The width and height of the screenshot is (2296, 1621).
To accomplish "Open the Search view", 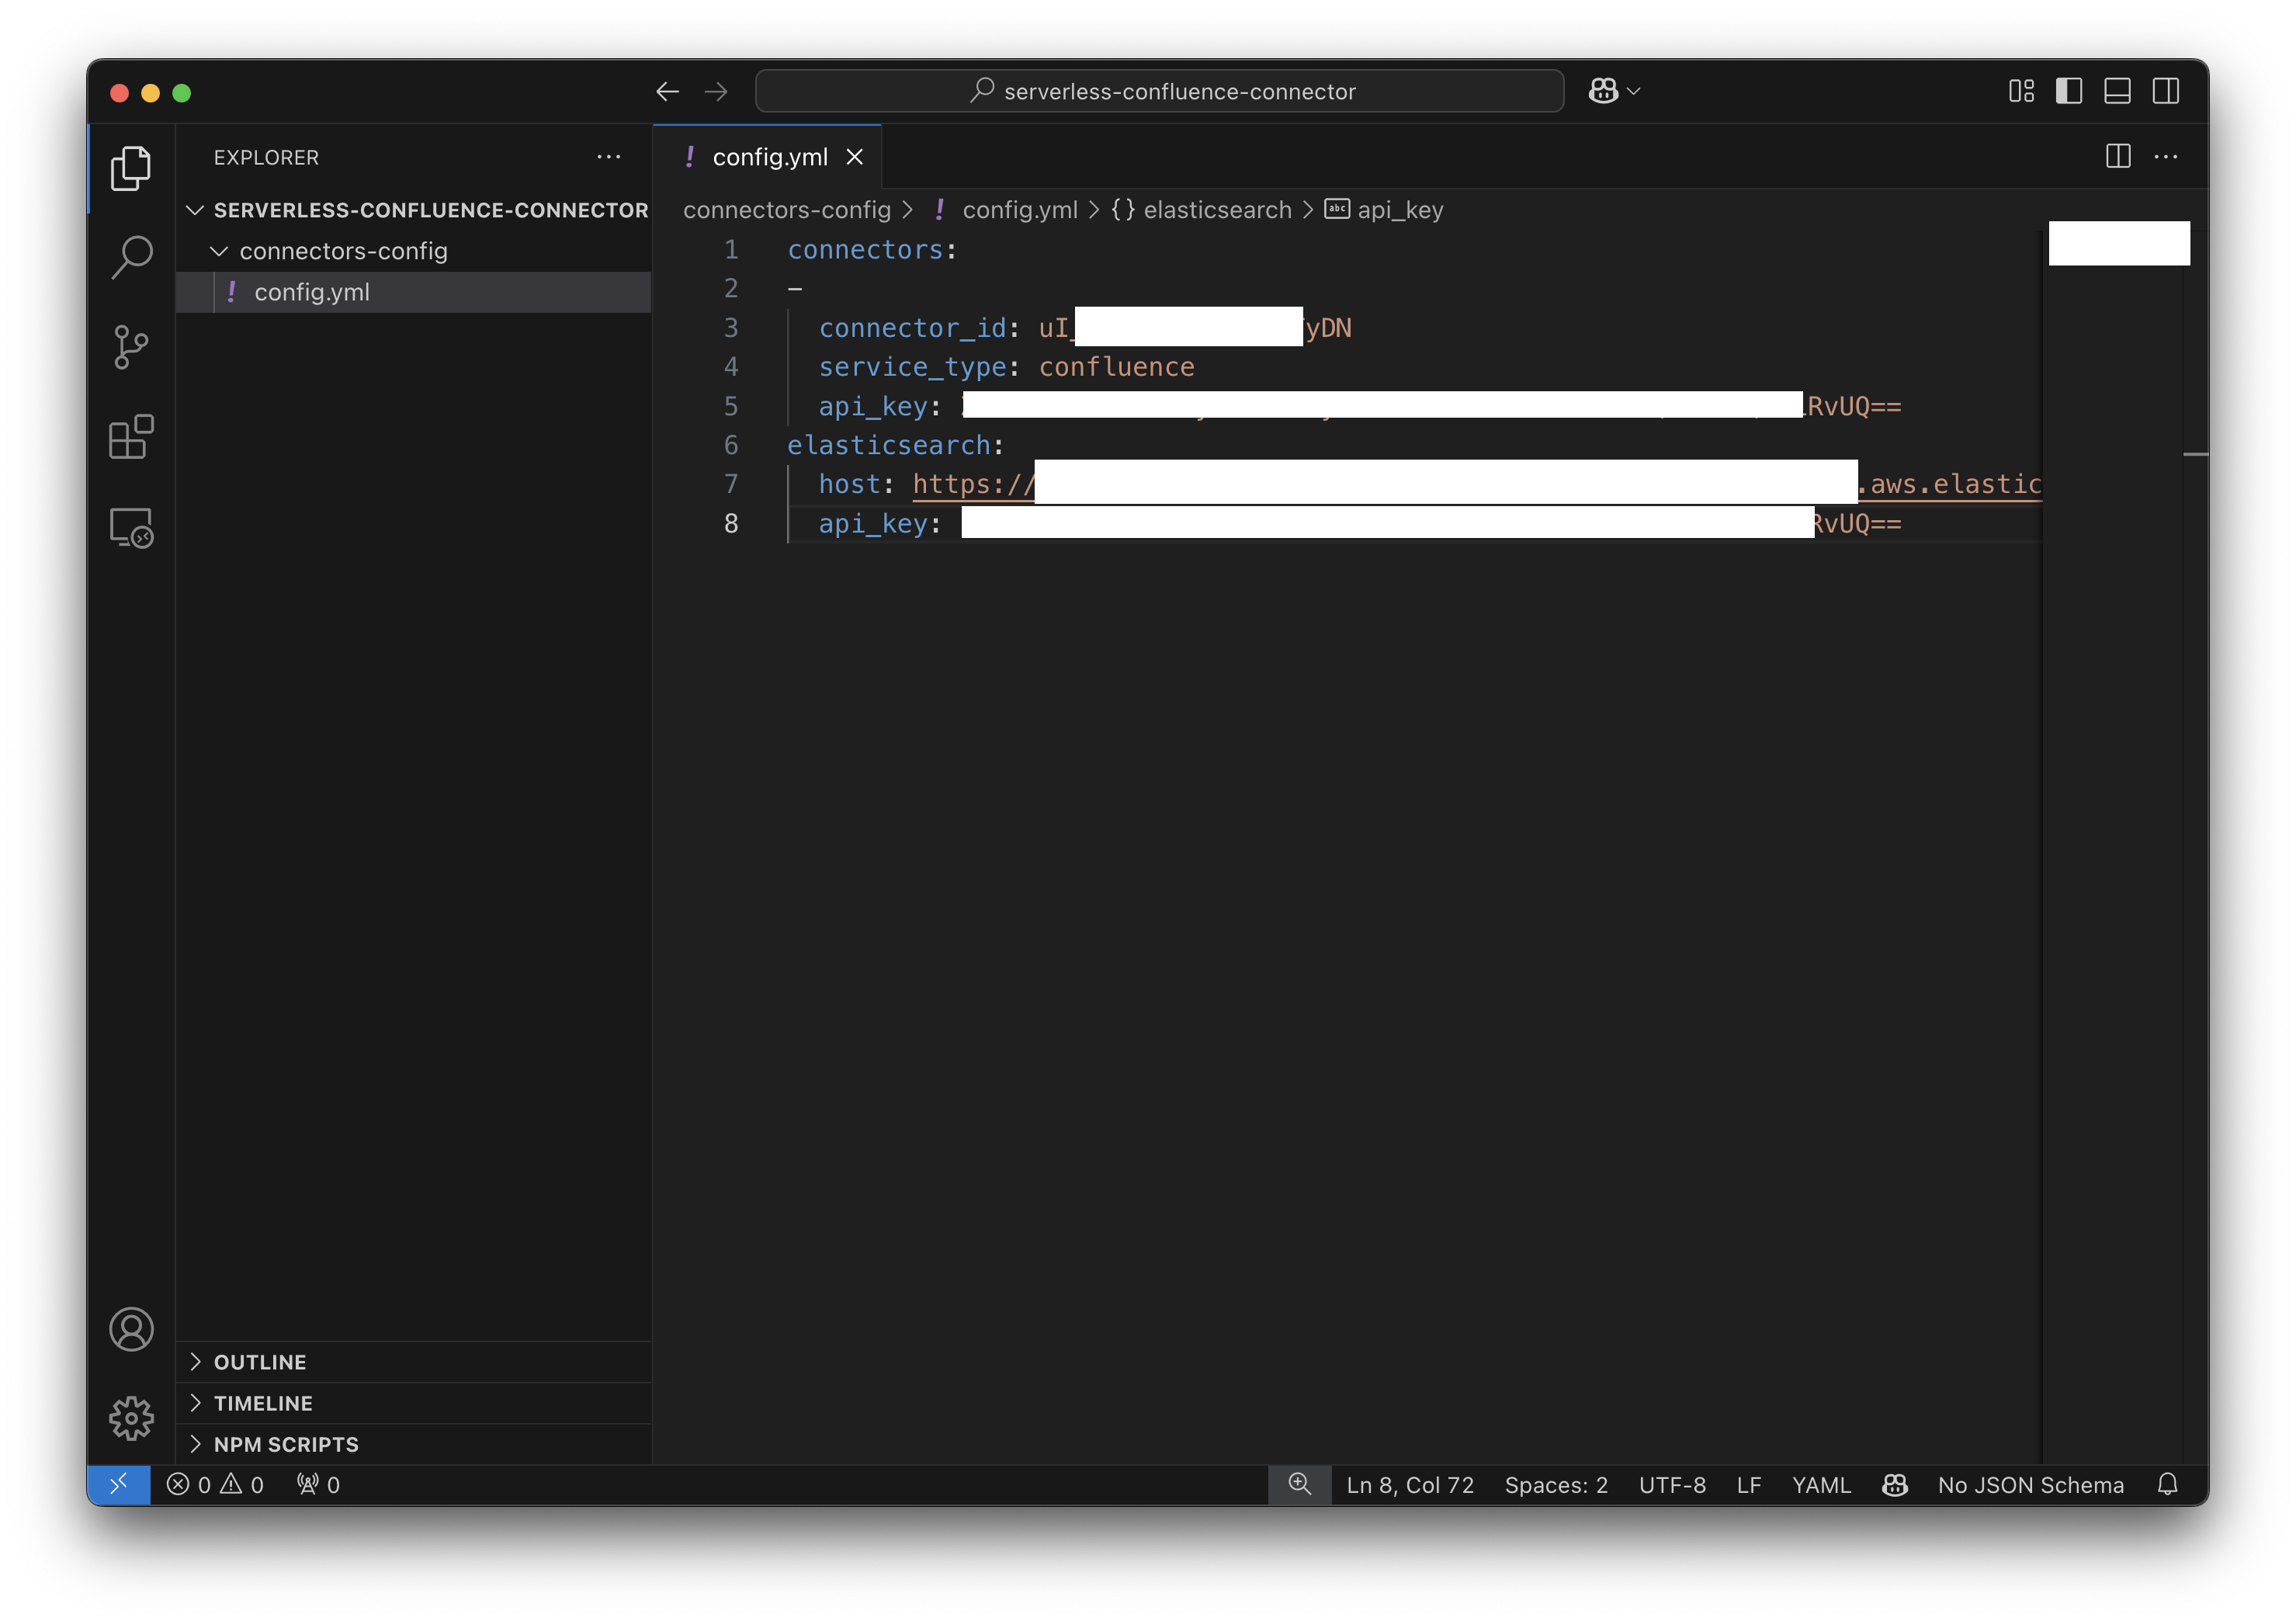I will 131,258.
